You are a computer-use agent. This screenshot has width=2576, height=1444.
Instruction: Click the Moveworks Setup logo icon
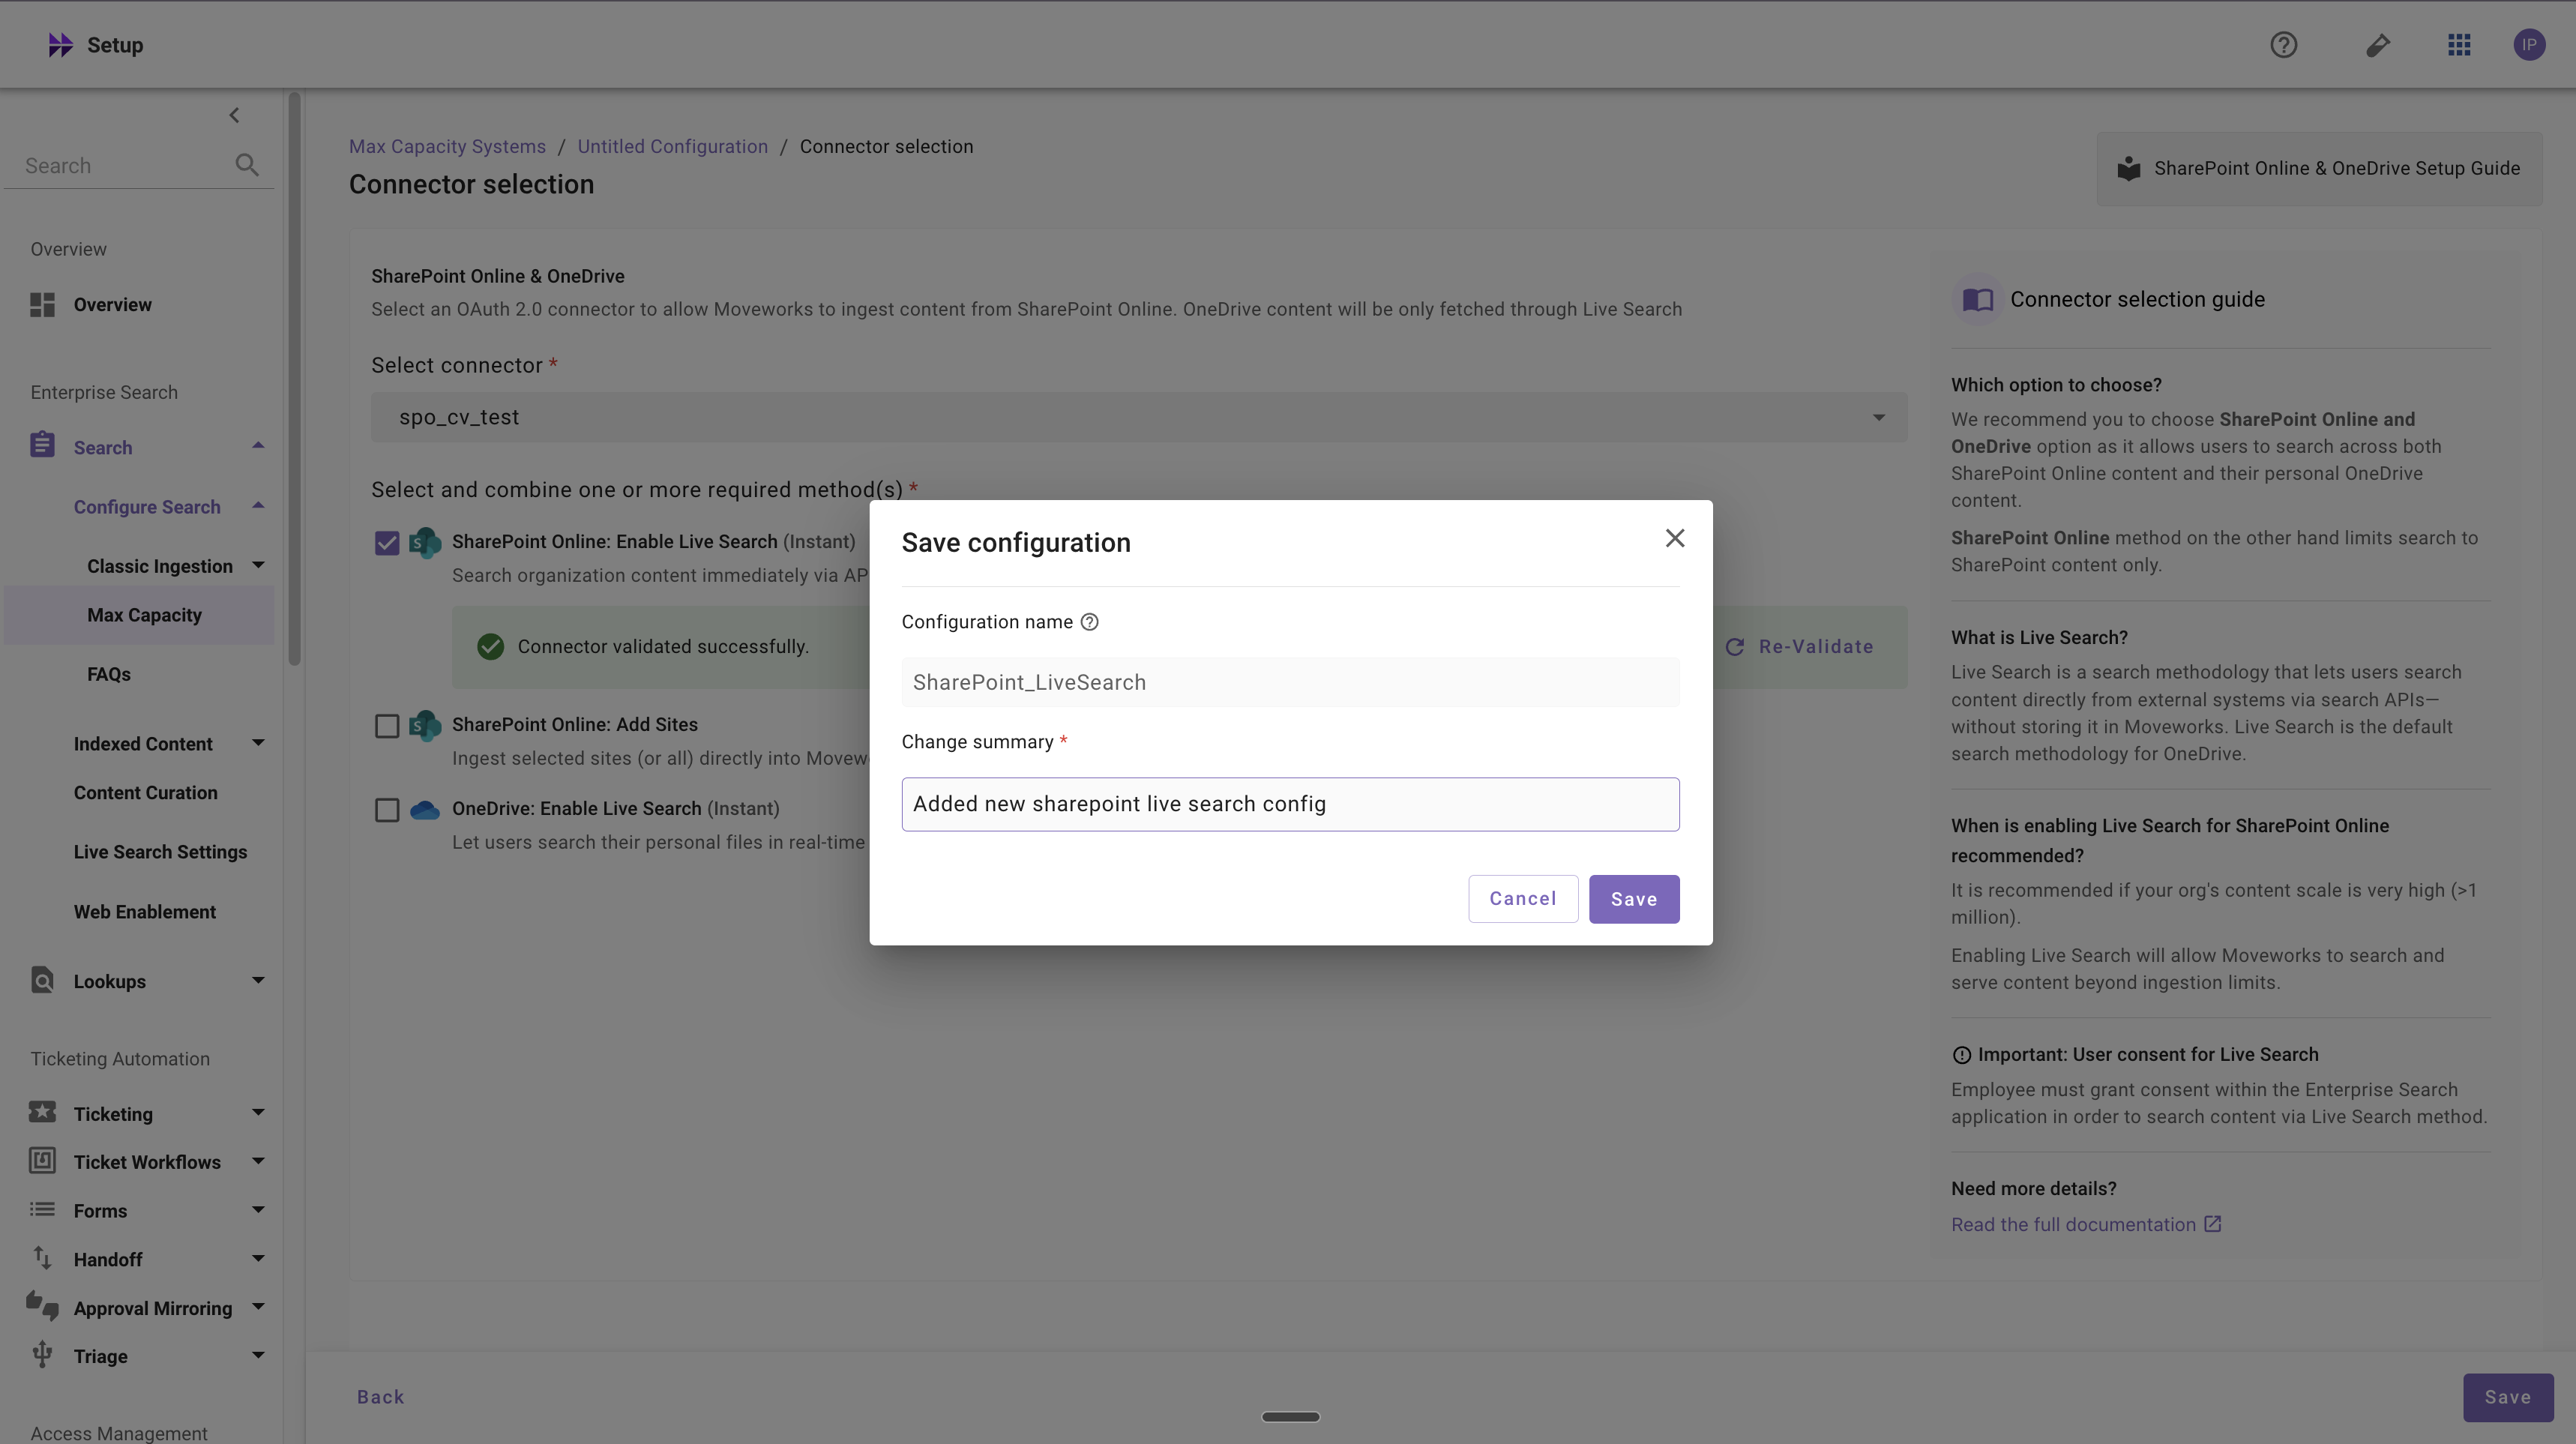(60, 45)
